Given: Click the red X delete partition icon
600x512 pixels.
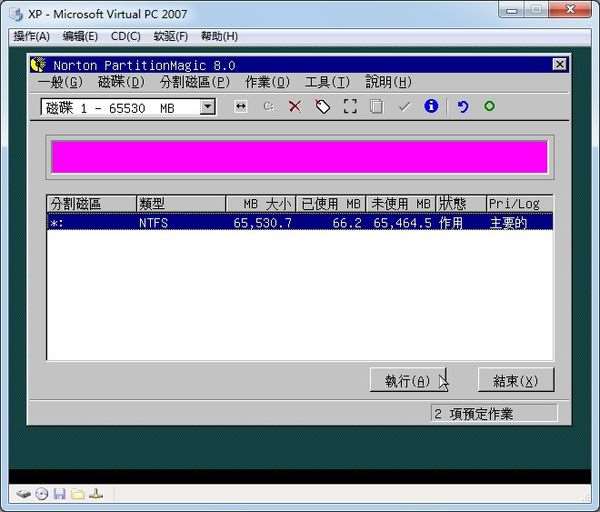Looking at the screenshot, I should point(295,106).
